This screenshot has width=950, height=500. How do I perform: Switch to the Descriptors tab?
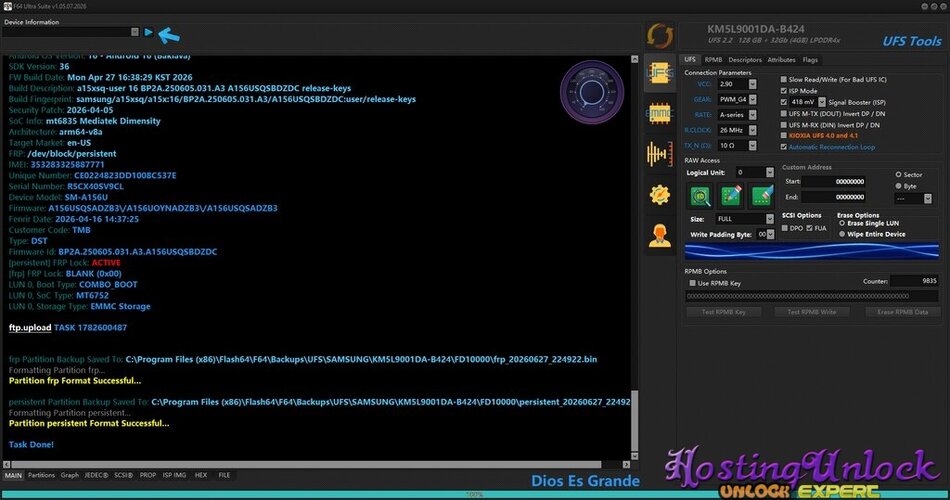745,60
